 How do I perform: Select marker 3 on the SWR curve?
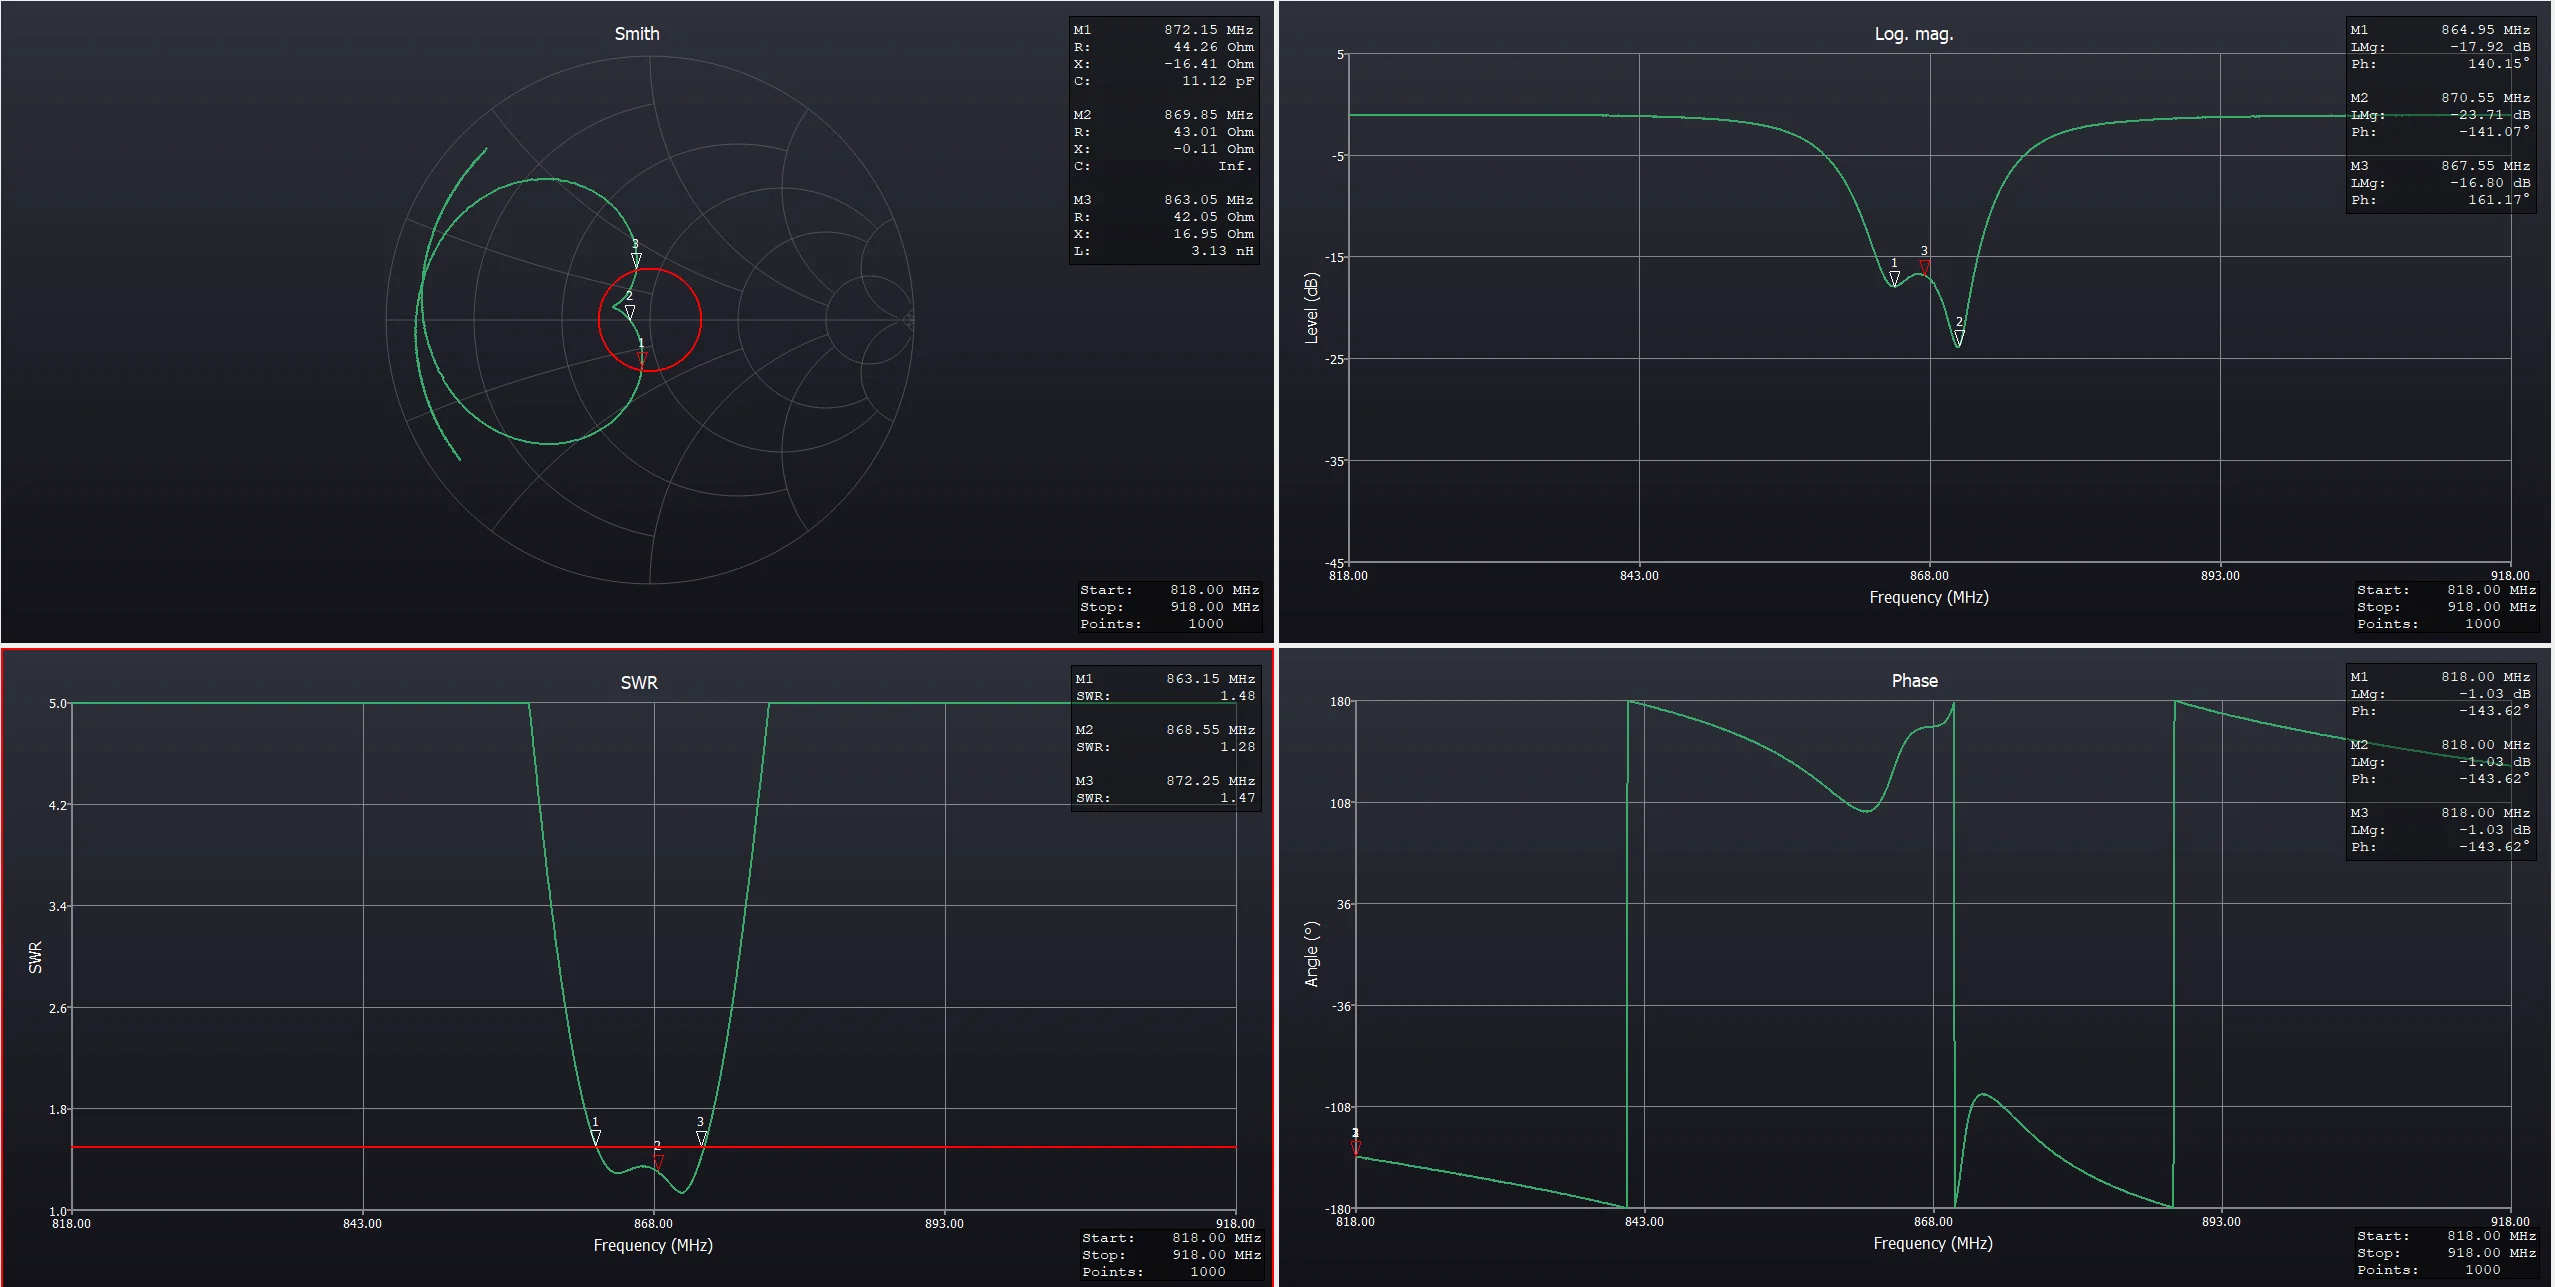coord(702,1138)
